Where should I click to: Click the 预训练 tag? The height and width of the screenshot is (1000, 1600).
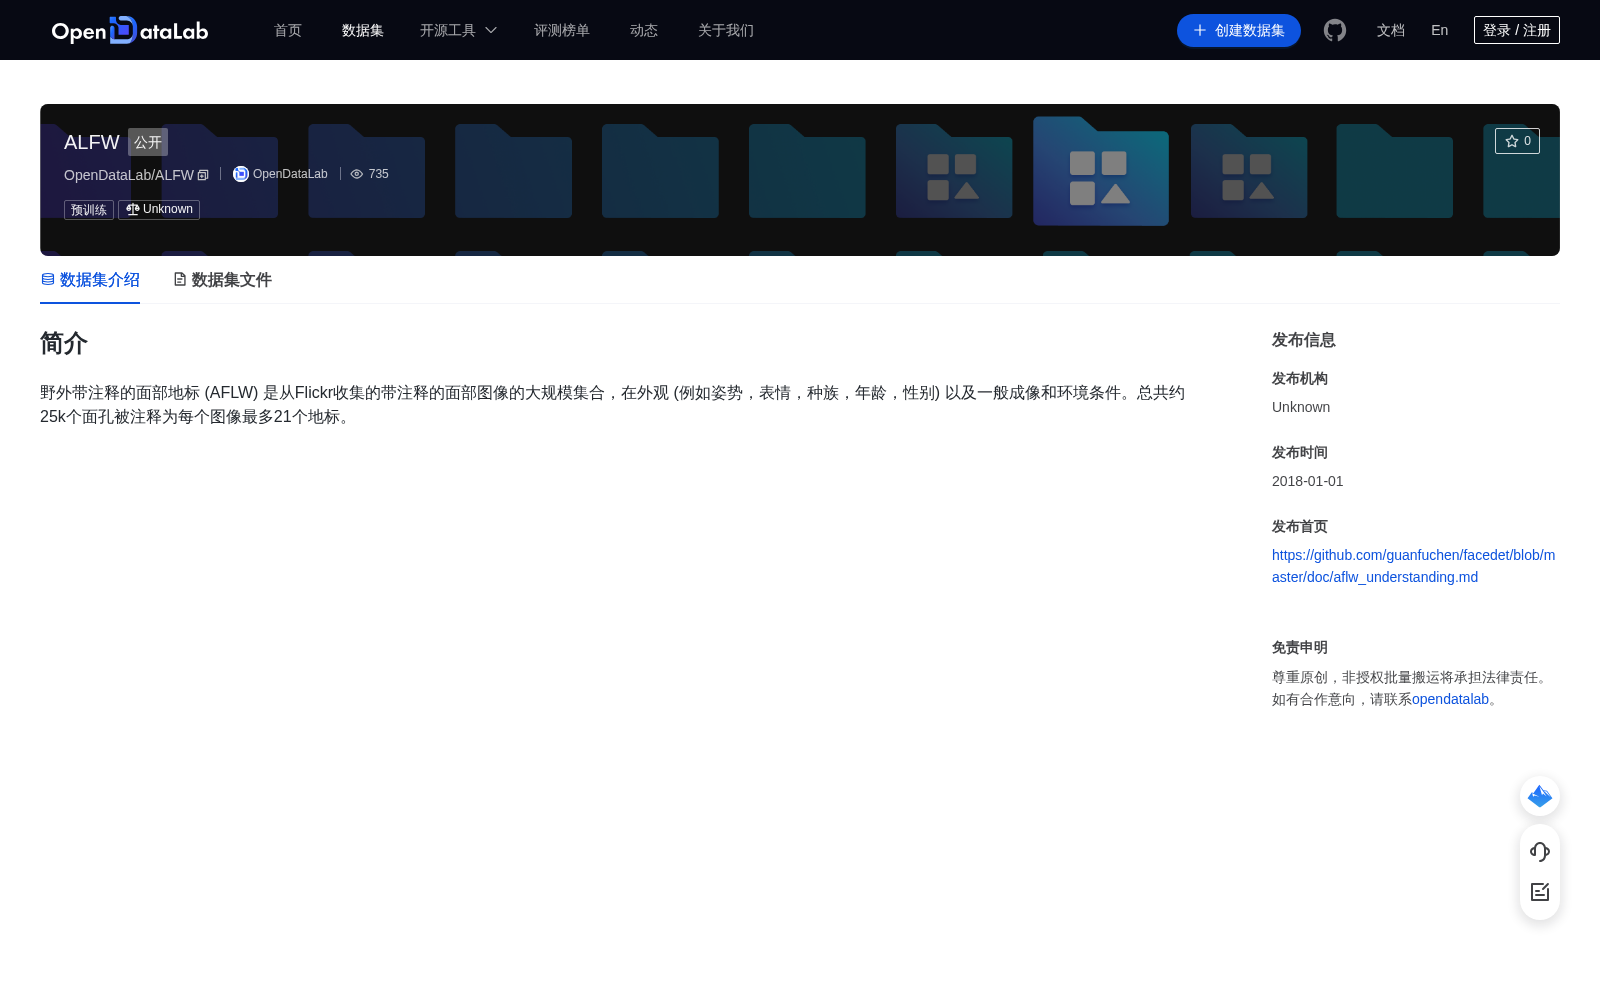pyautogui.click(x=89, y=210)
